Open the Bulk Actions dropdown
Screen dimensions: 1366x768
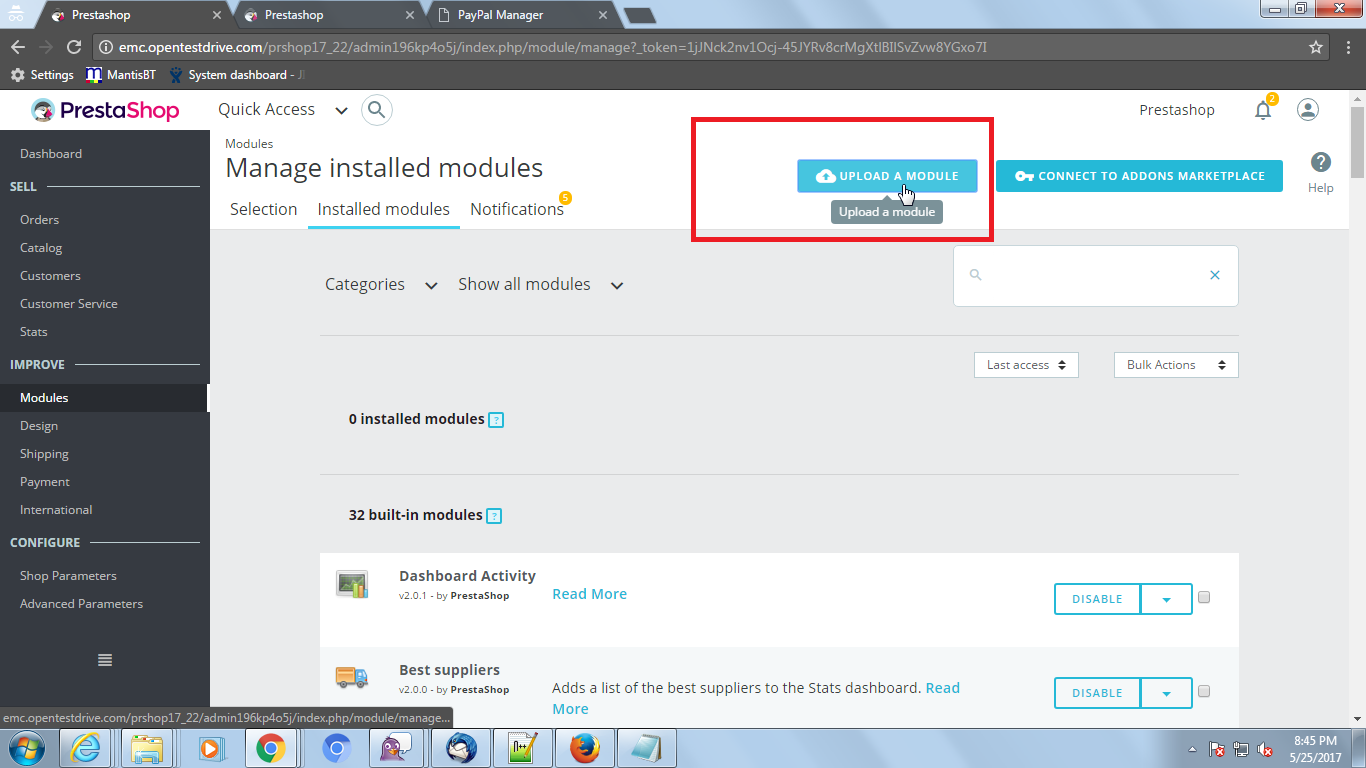(x=1176, y=365)
